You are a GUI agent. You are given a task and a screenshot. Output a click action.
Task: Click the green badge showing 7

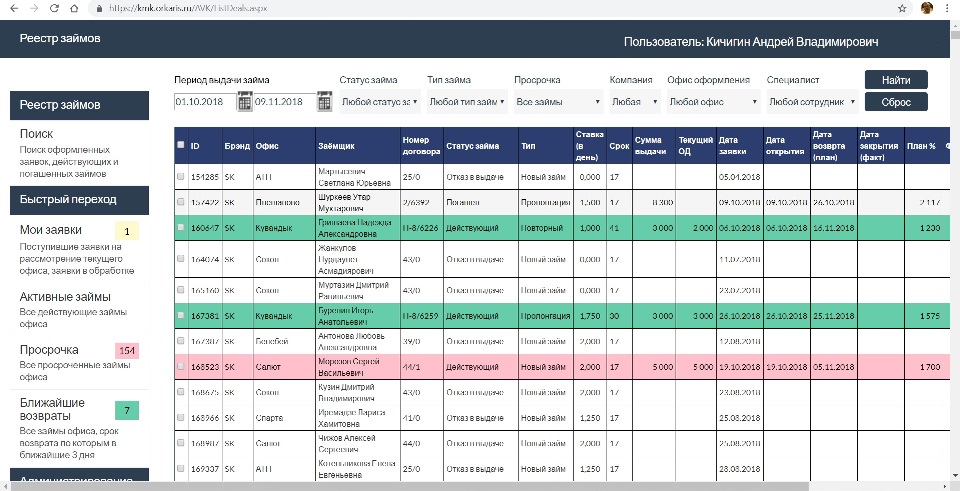127,410
